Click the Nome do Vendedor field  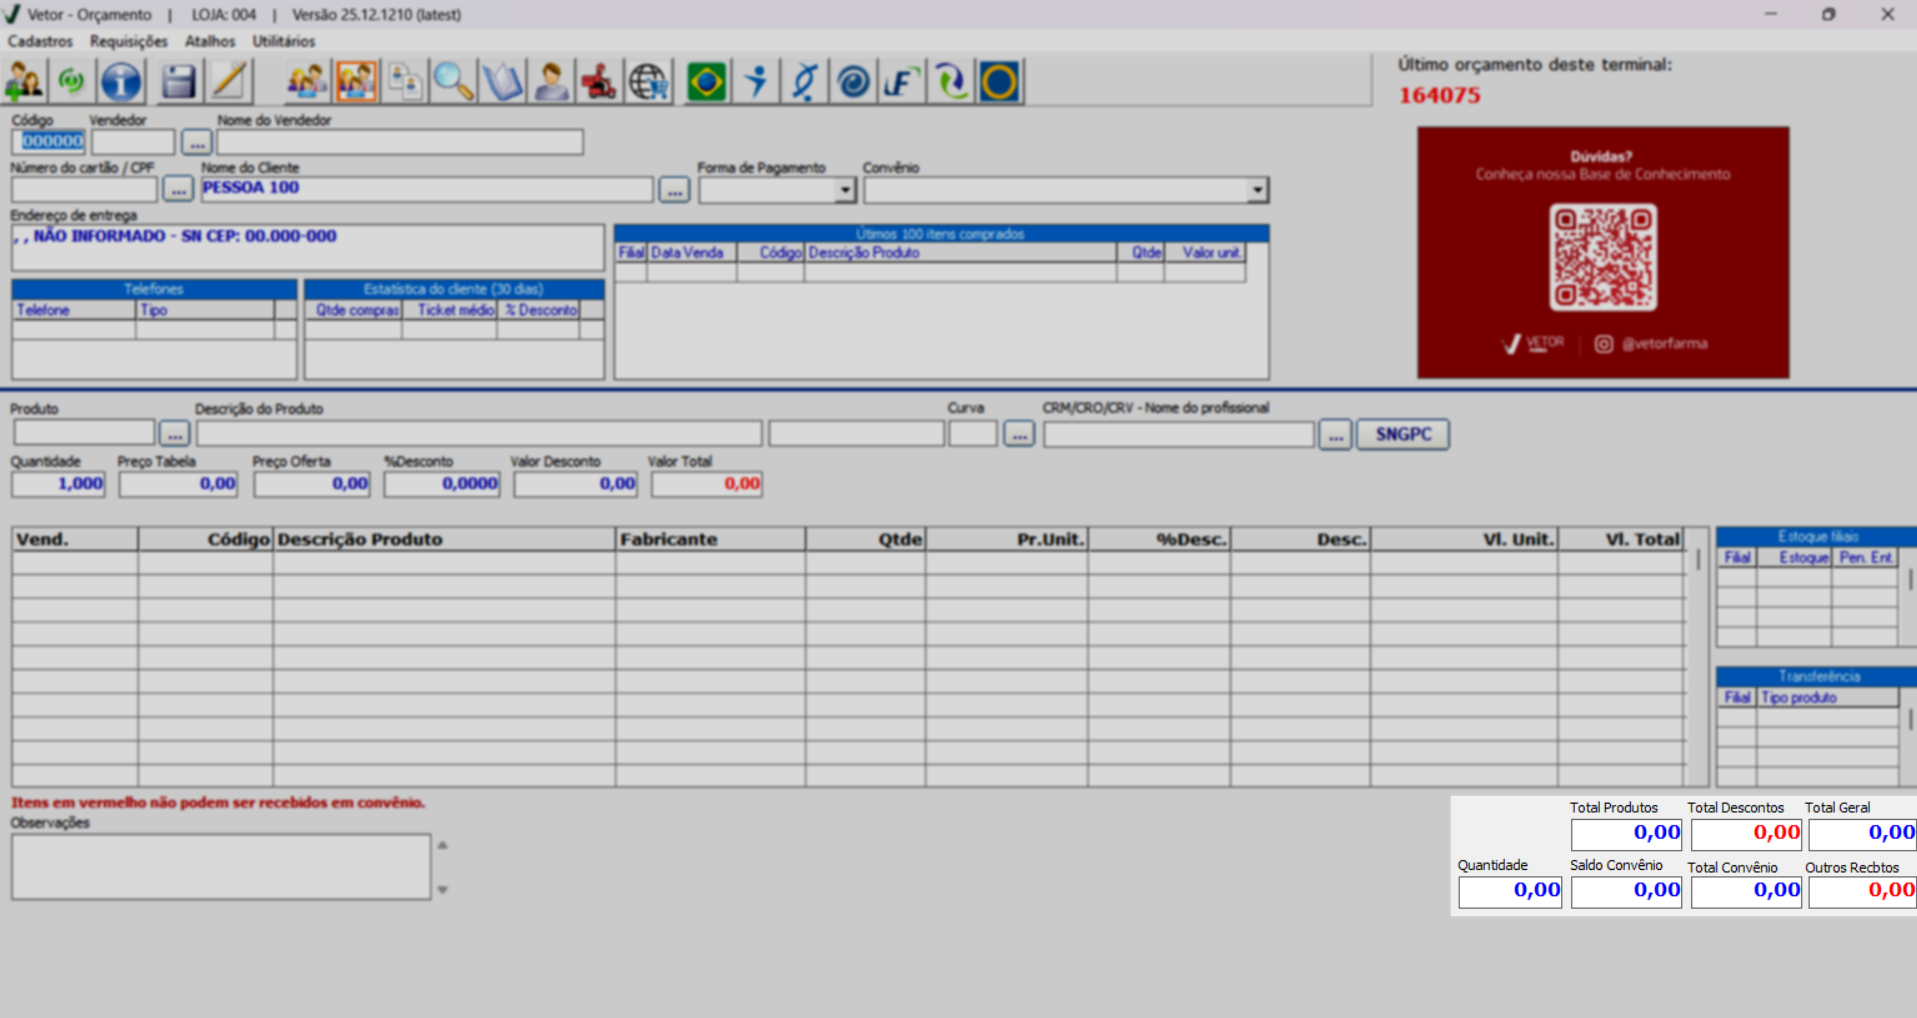pyautogui.click(x=400, y=142)
